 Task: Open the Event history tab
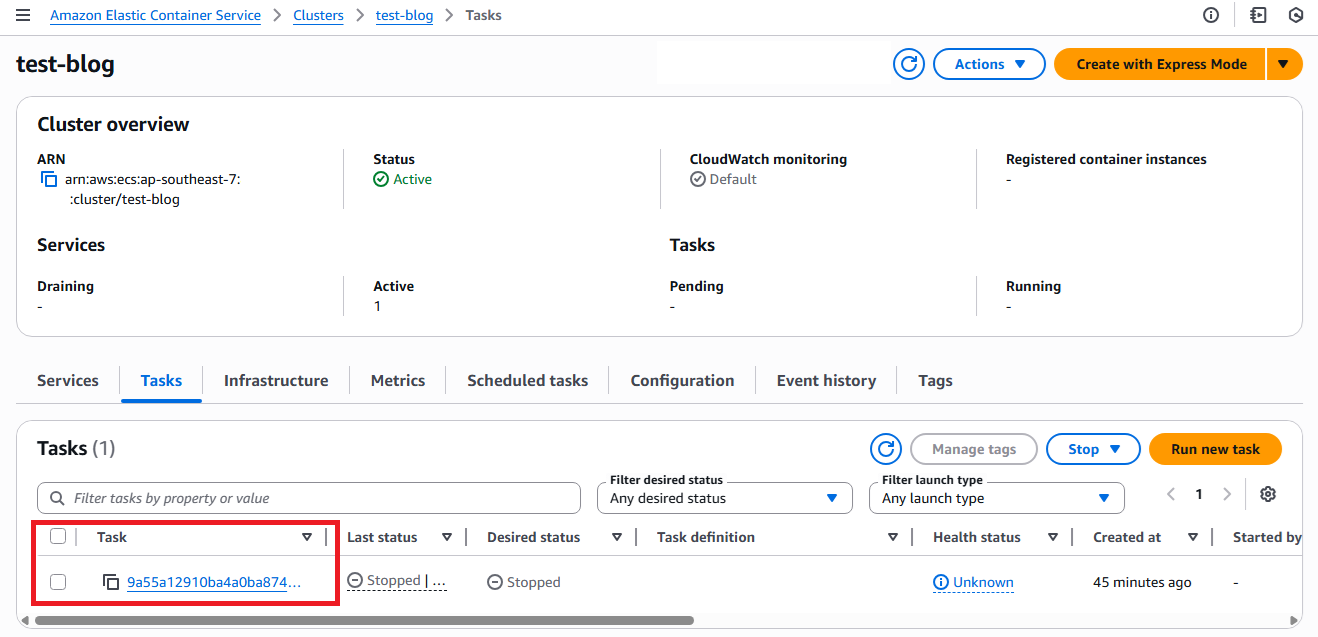(826, 381)
